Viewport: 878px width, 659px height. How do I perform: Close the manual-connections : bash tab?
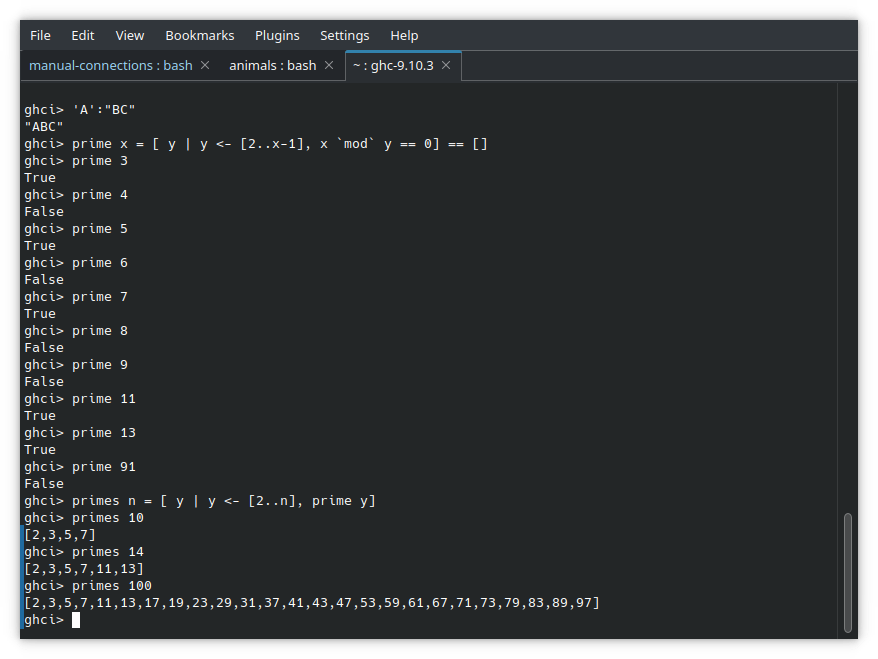(x=205, y=66)
